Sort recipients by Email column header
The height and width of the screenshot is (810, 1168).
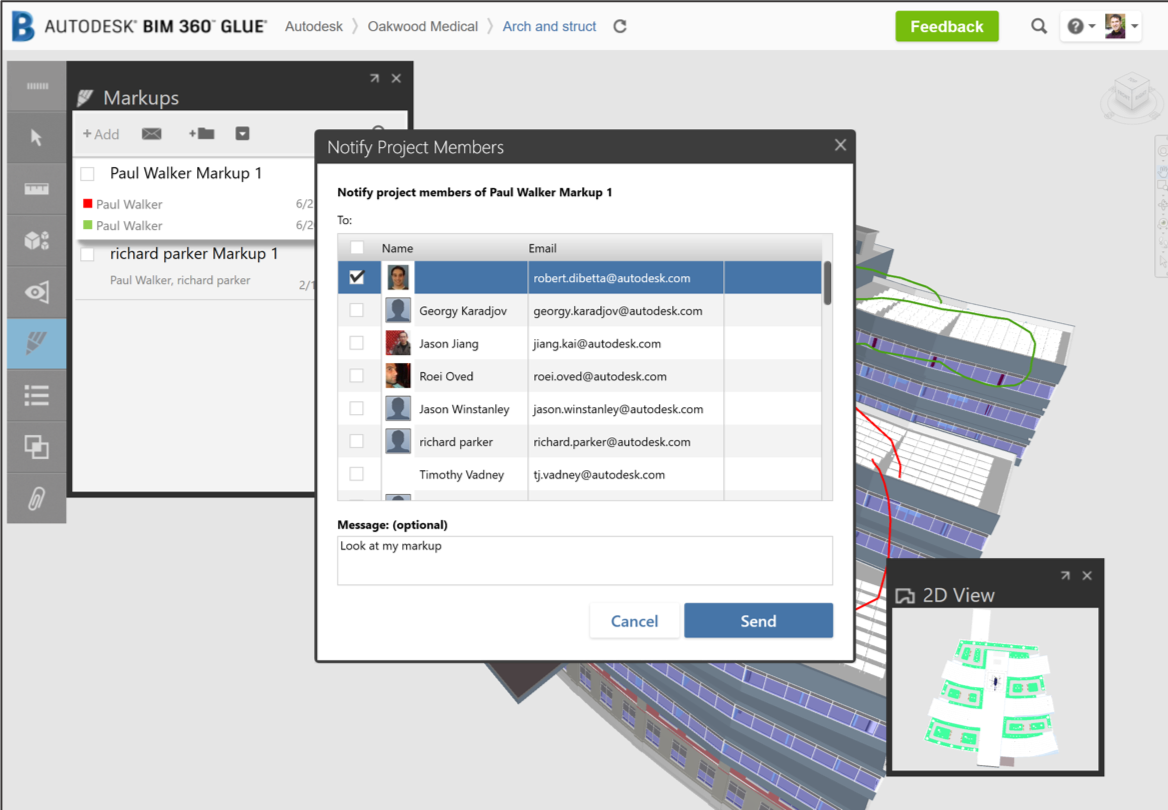tap(542, 248)
